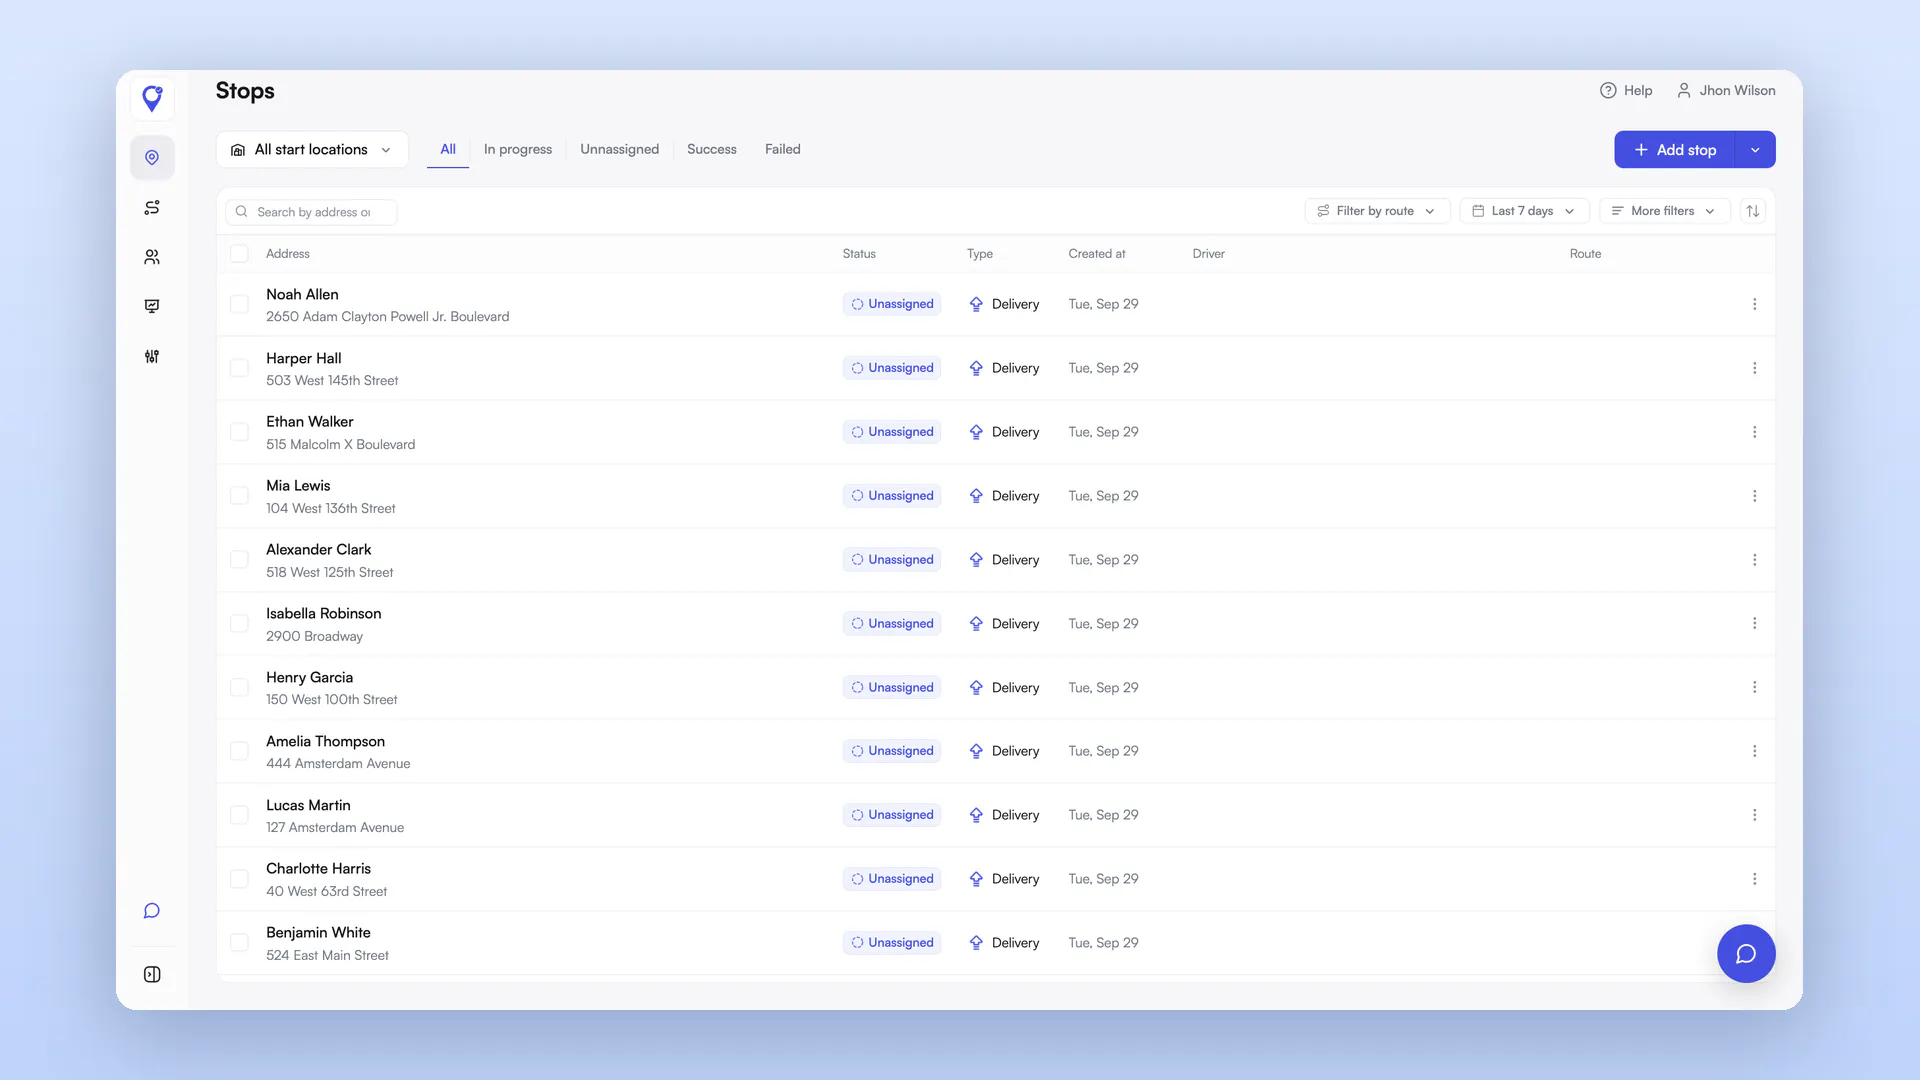Open the settings sliders icon in sidebar
The image size is (1920, 1080).
click(x=152, y=356)
